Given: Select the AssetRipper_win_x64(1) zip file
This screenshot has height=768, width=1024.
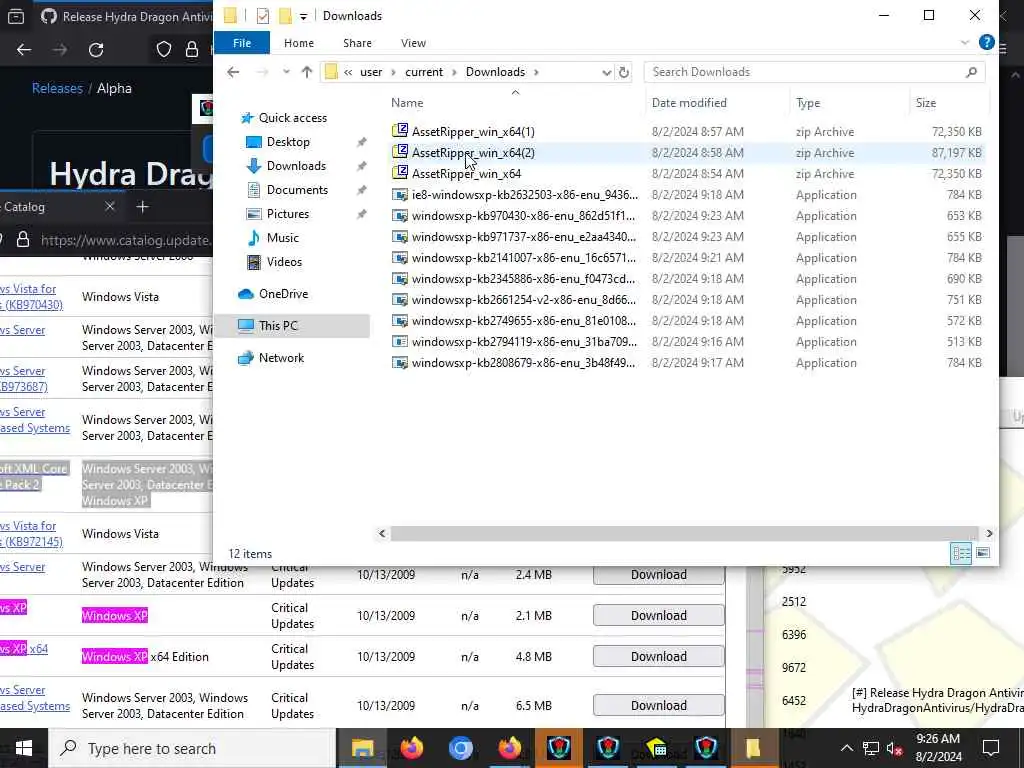Looking at the screenshot, I should tap(473, 132).
